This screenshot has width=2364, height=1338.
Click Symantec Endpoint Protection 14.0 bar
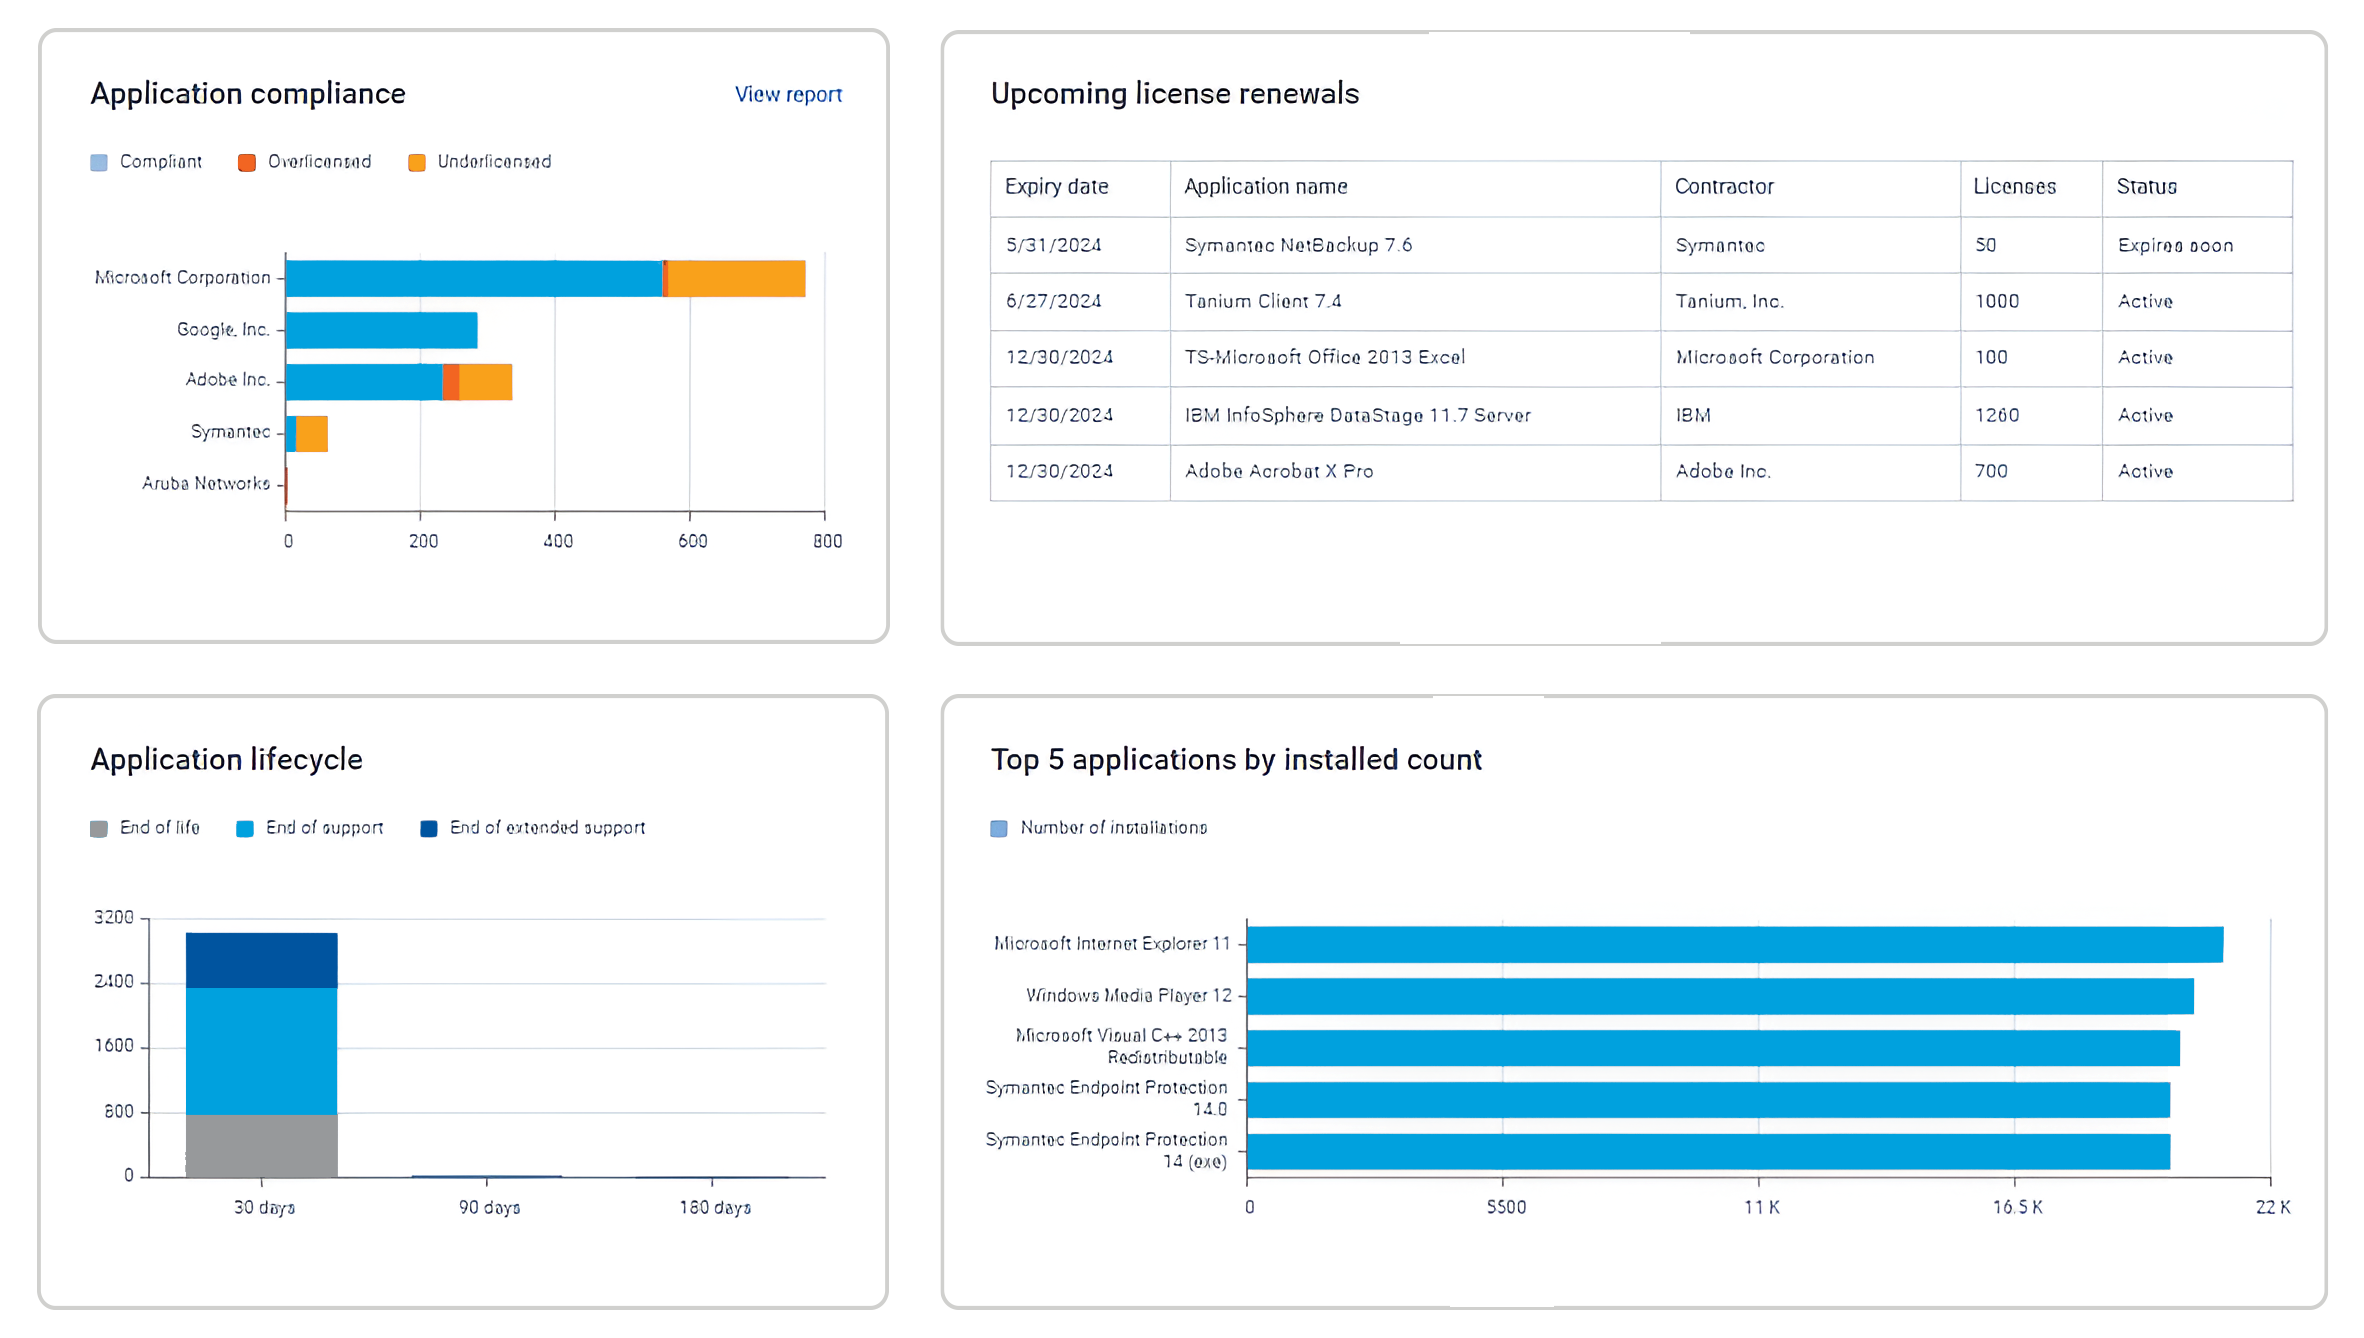coord(1709,1101)
